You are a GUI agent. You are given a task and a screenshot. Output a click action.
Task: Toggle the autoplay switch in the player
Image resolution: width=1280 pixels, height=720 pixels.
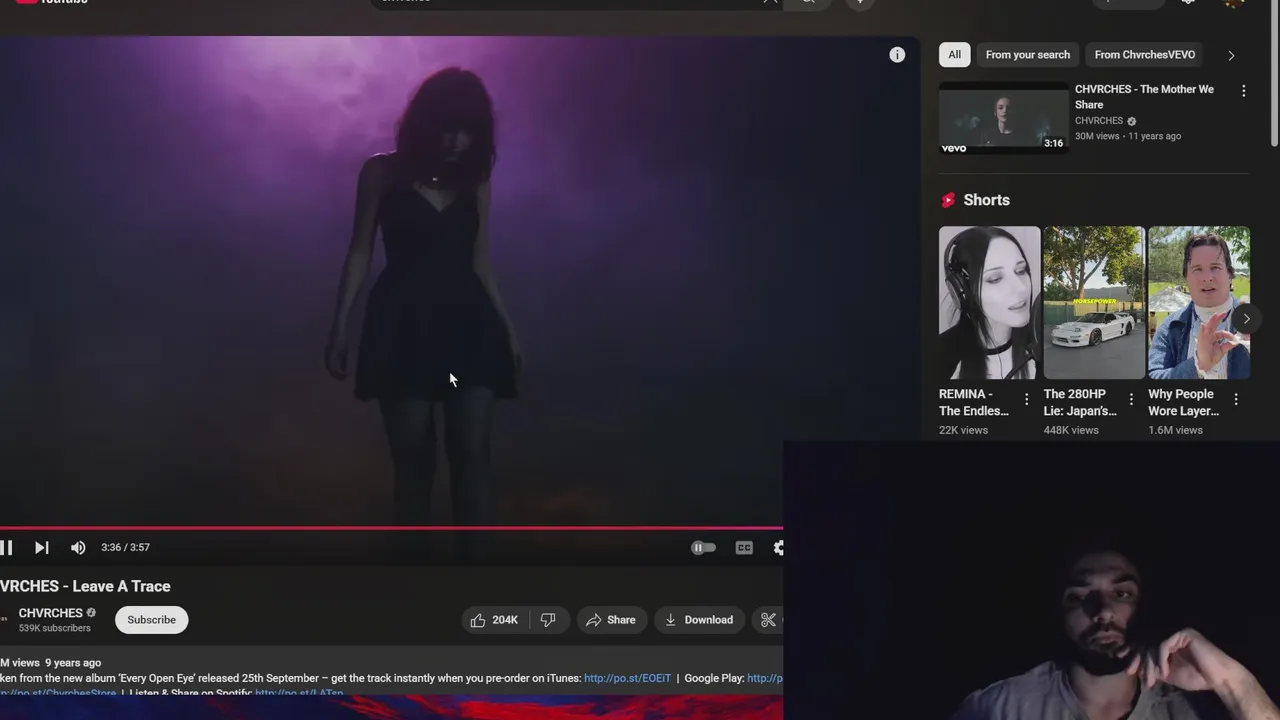tap(703, 547)
